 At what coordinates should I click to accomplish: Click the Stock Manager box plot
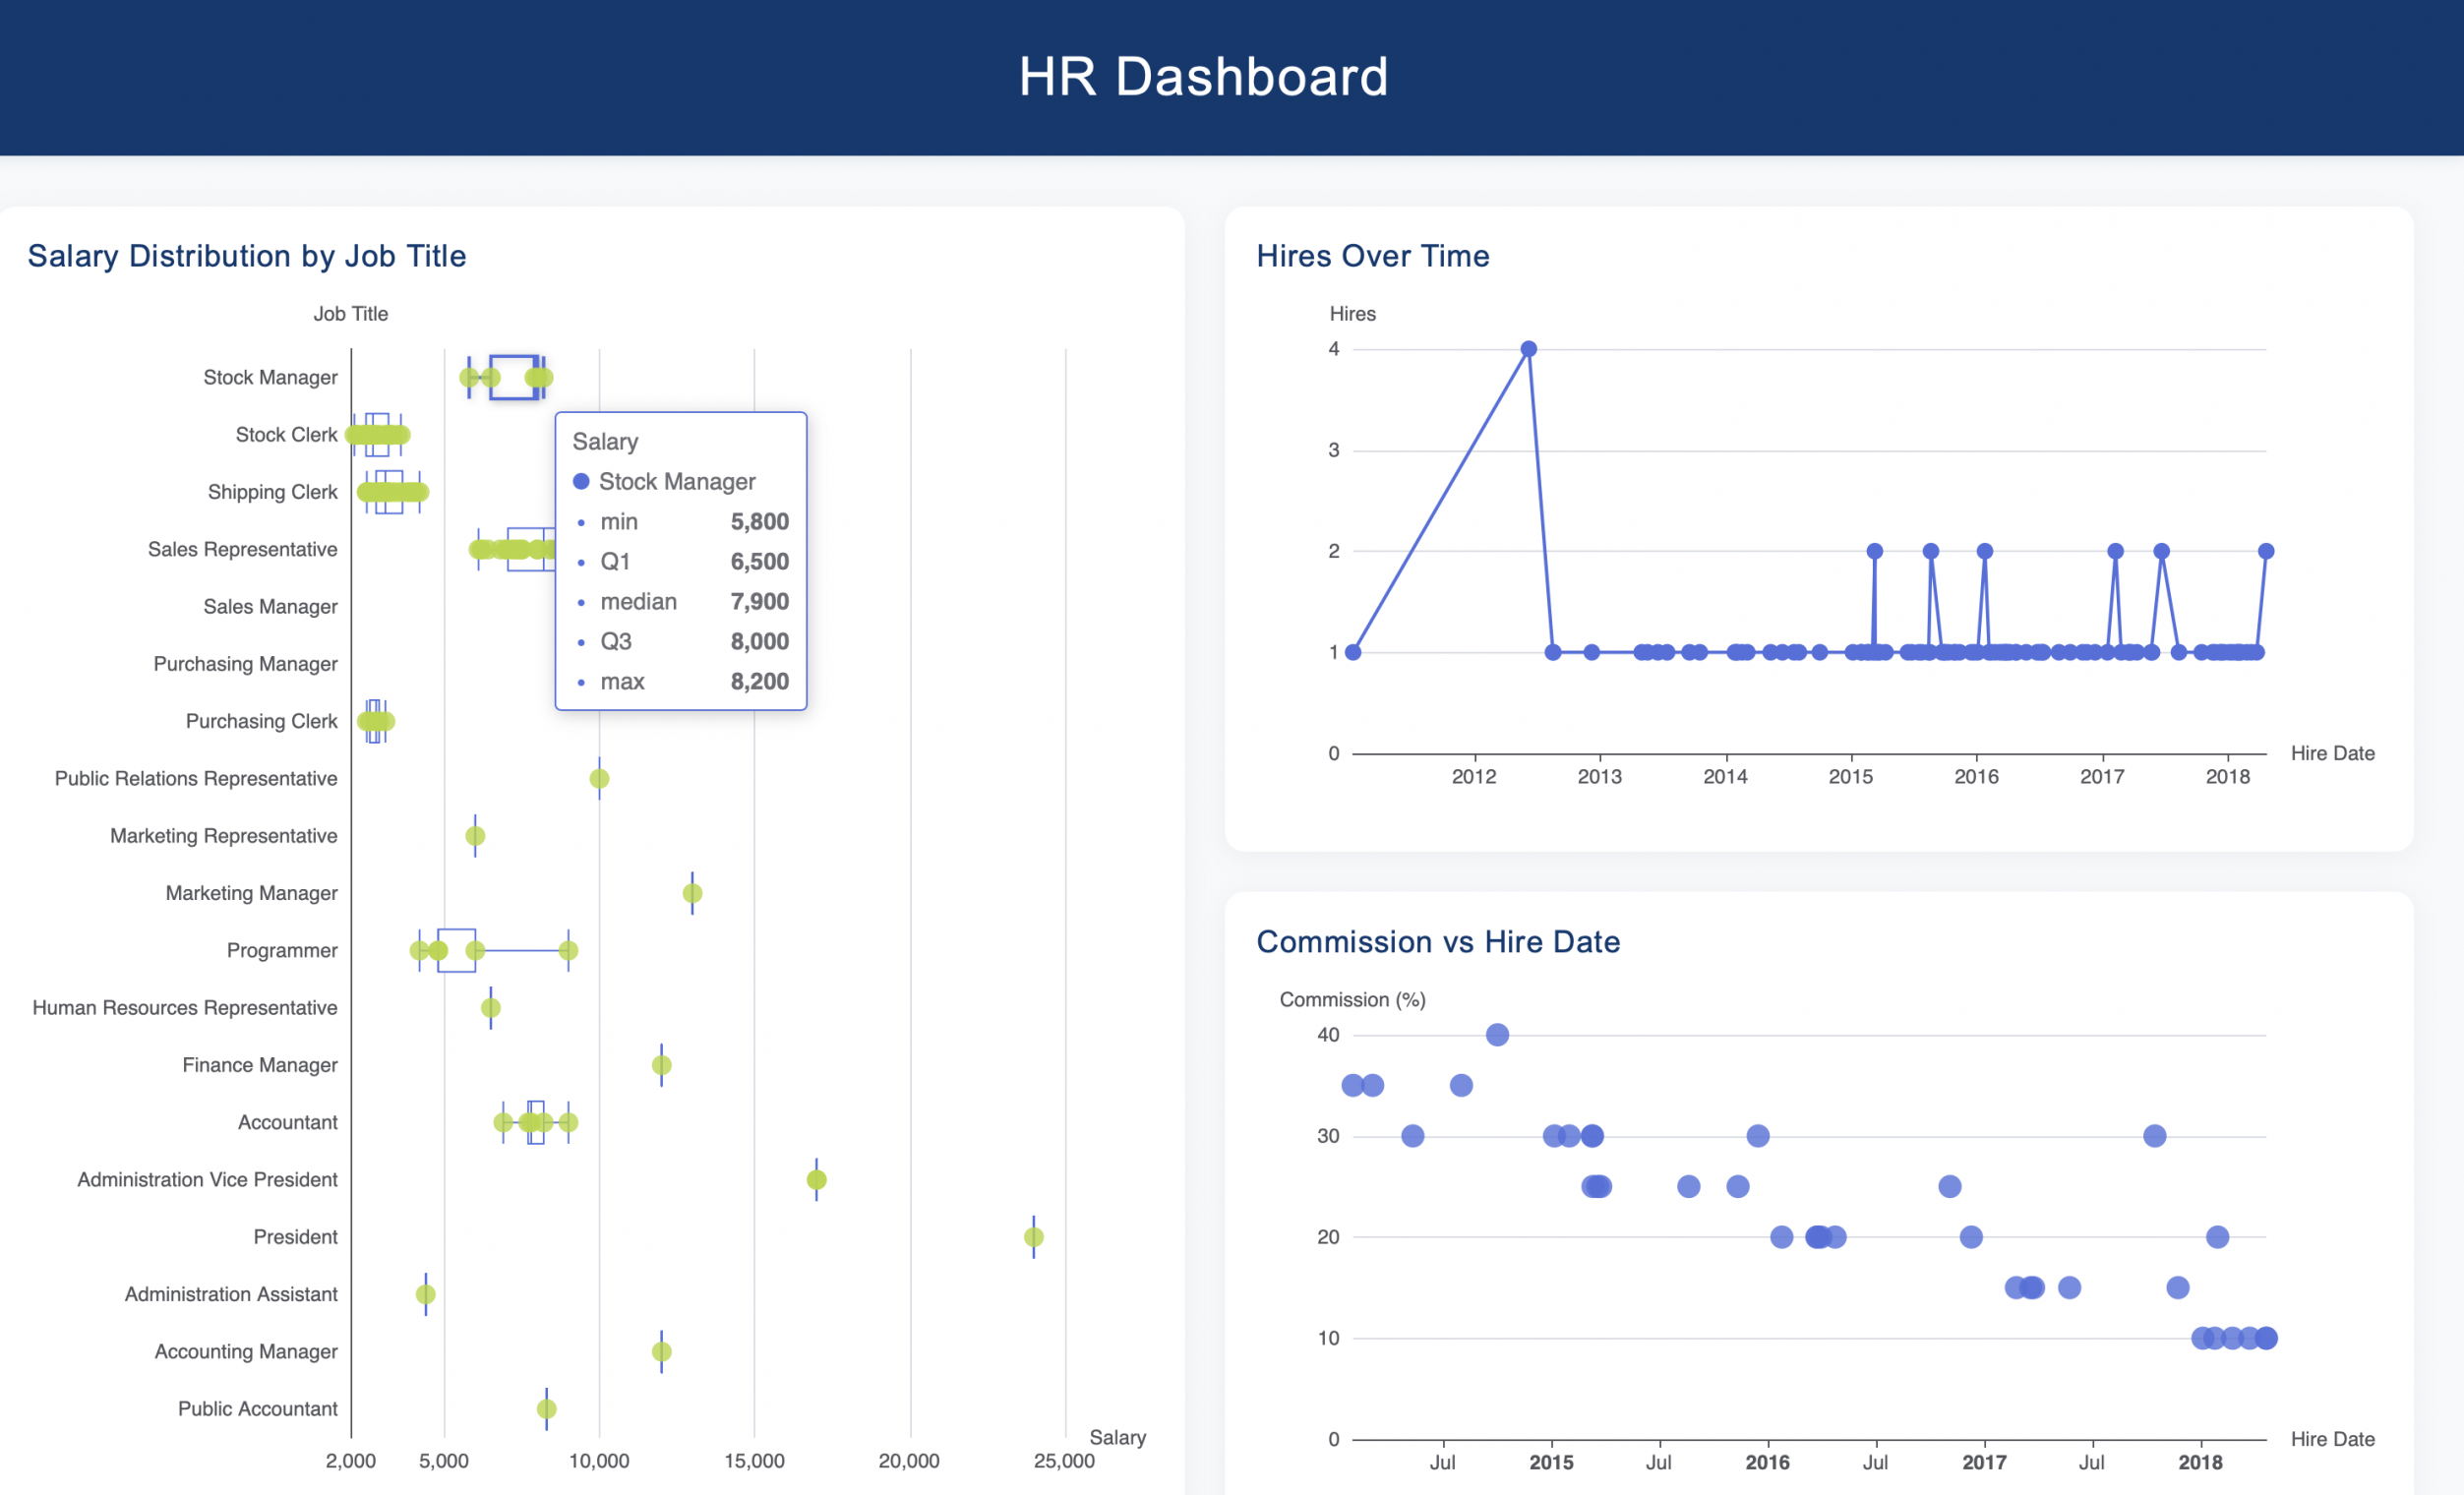[x=515, y=377]
